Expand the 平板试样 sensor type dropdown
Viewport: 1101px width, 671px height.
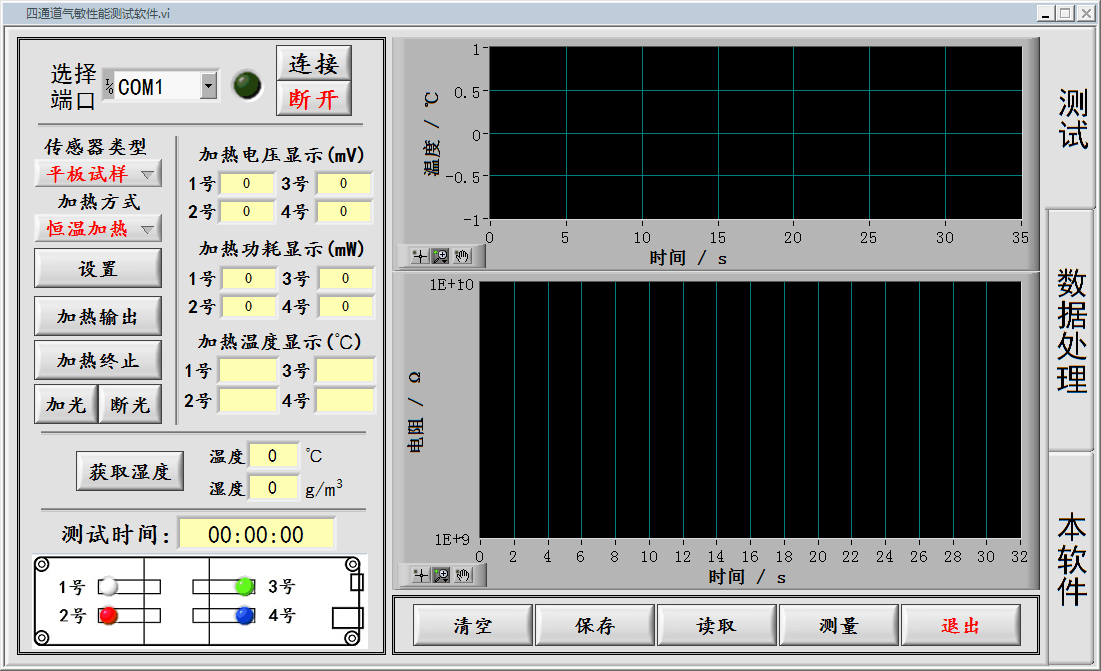[148, 174]
